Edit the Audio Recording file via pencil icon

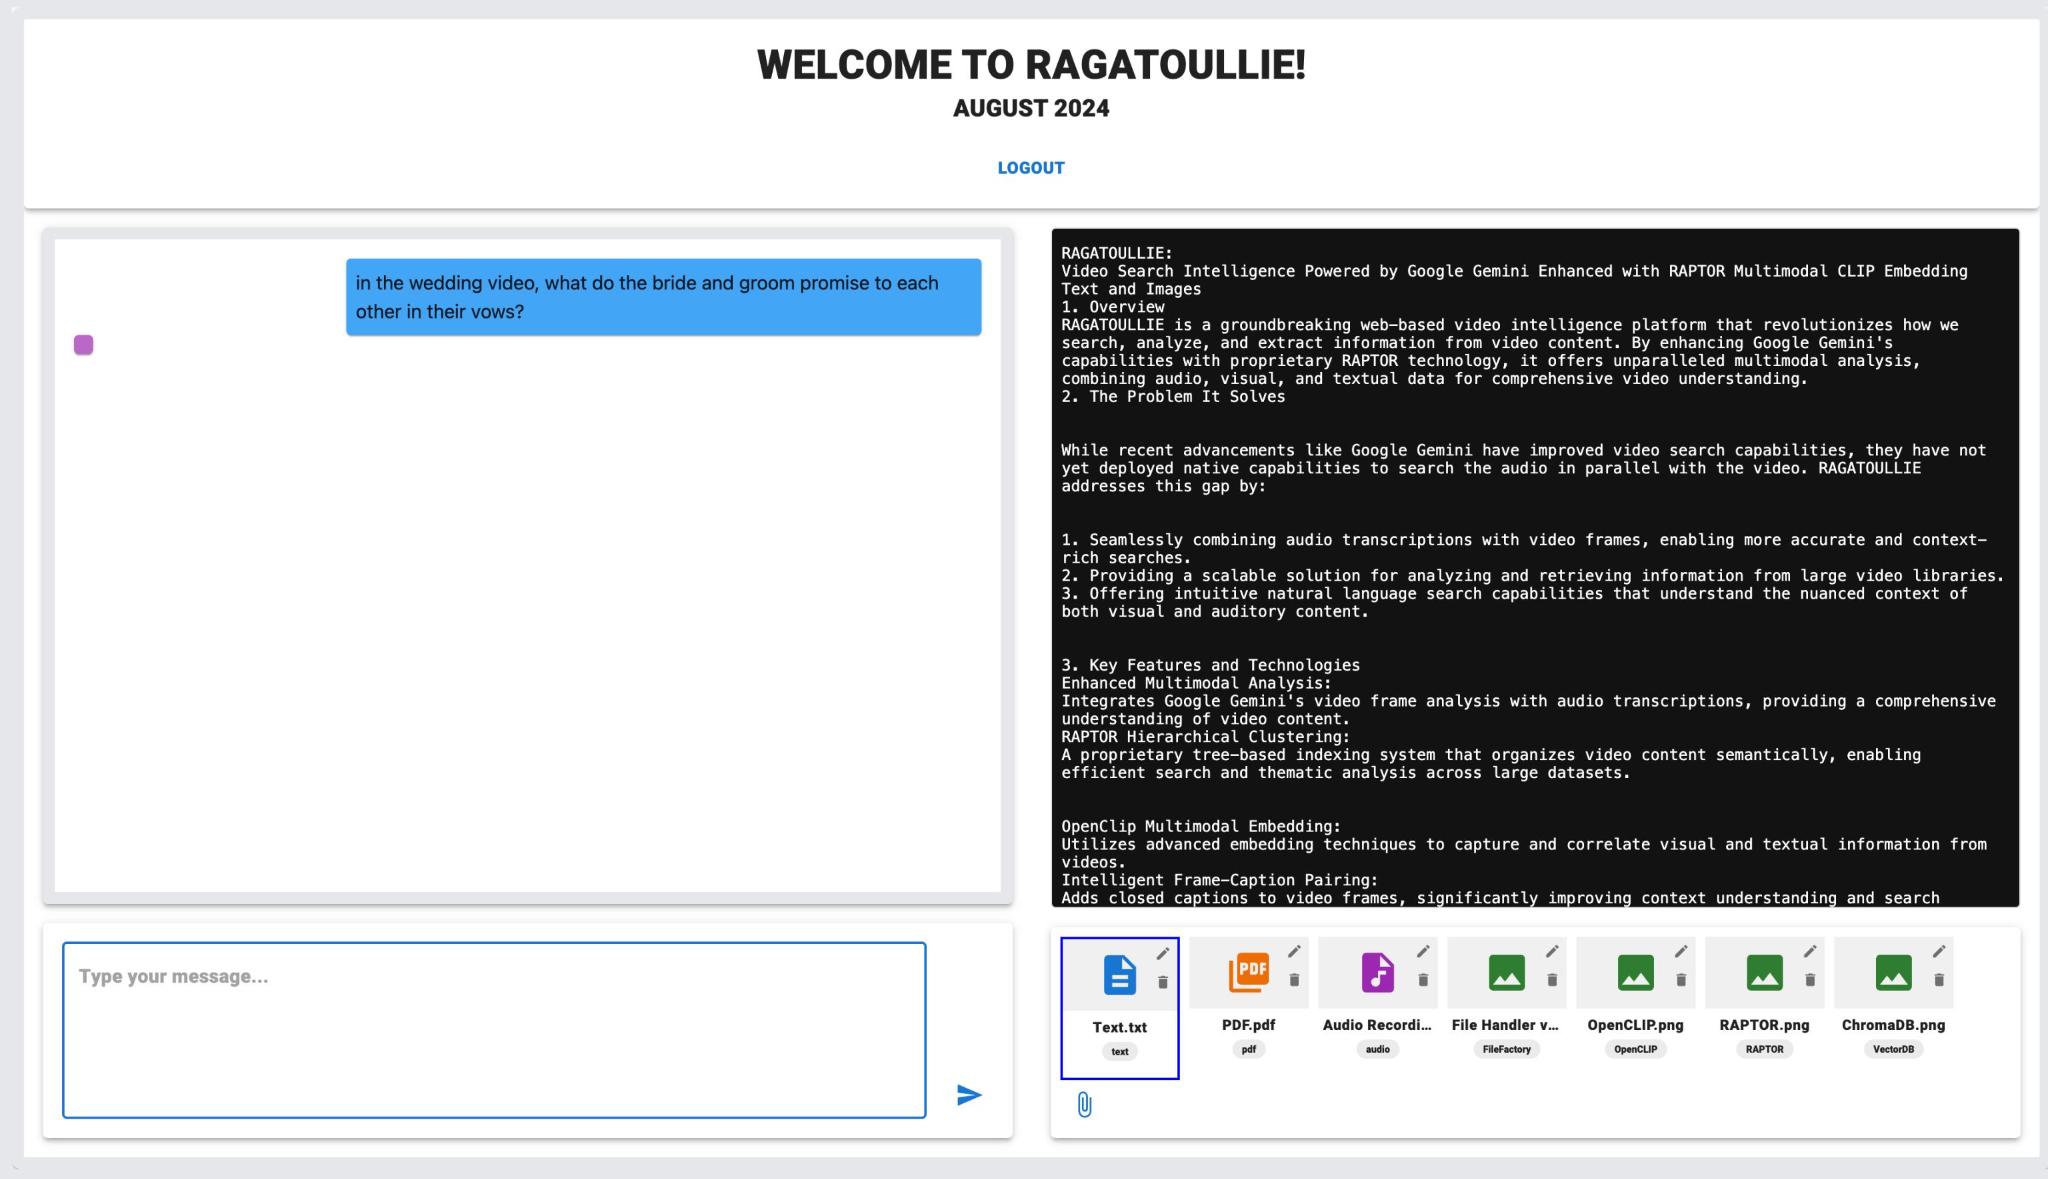[x=1423, y=951]
